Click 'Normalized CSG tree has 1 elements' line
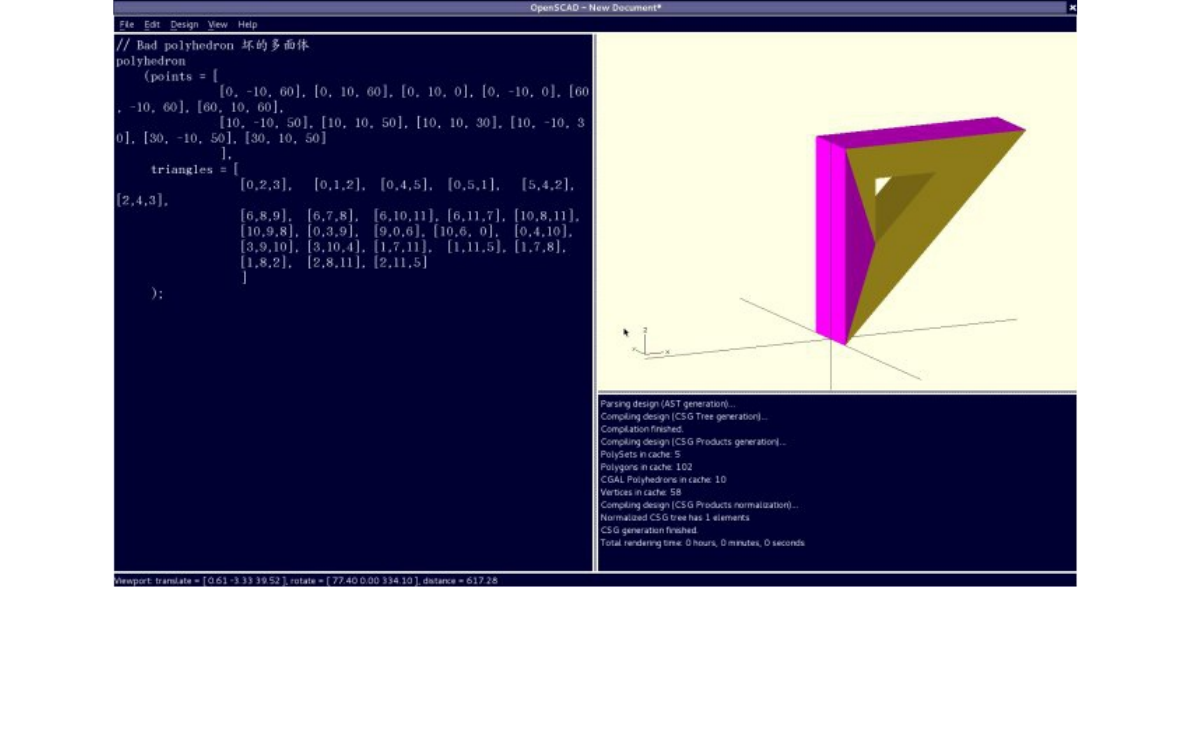Image resolution: width=1190 pixels, height=732 pixels. coord(675,517)
